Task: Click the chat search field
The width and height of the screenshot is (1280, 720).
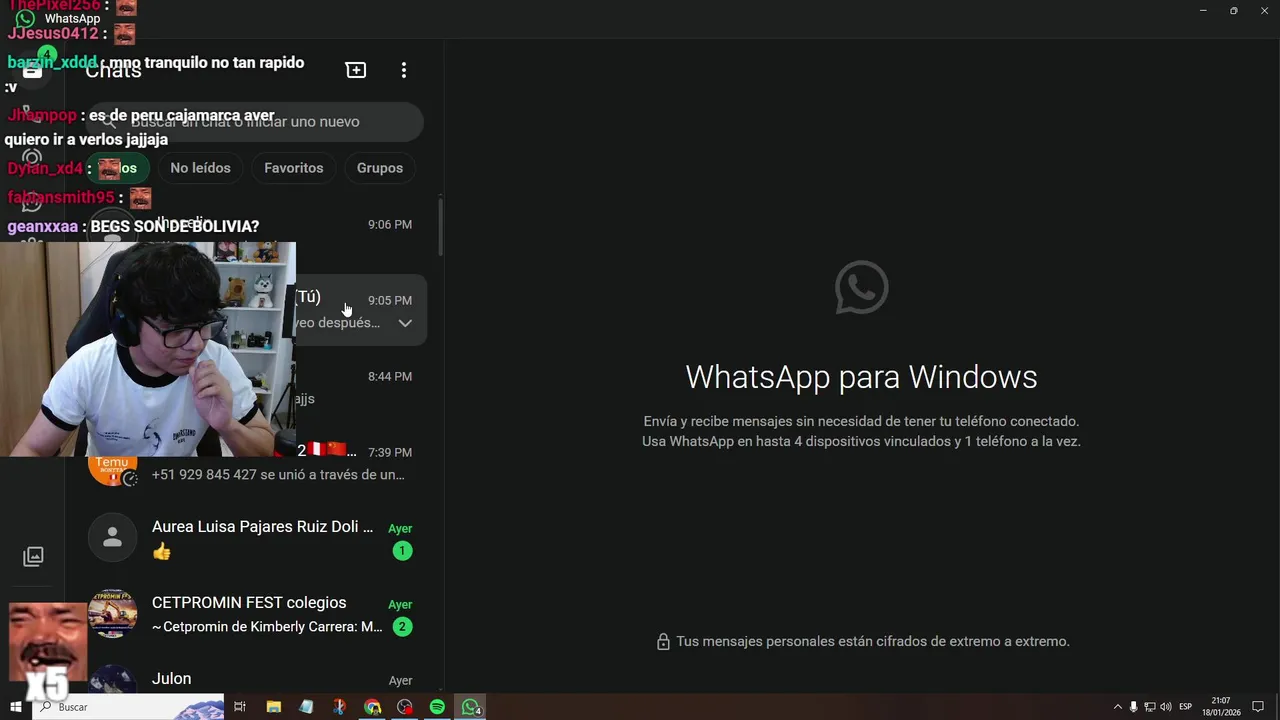Action: (x=255, y=122)
